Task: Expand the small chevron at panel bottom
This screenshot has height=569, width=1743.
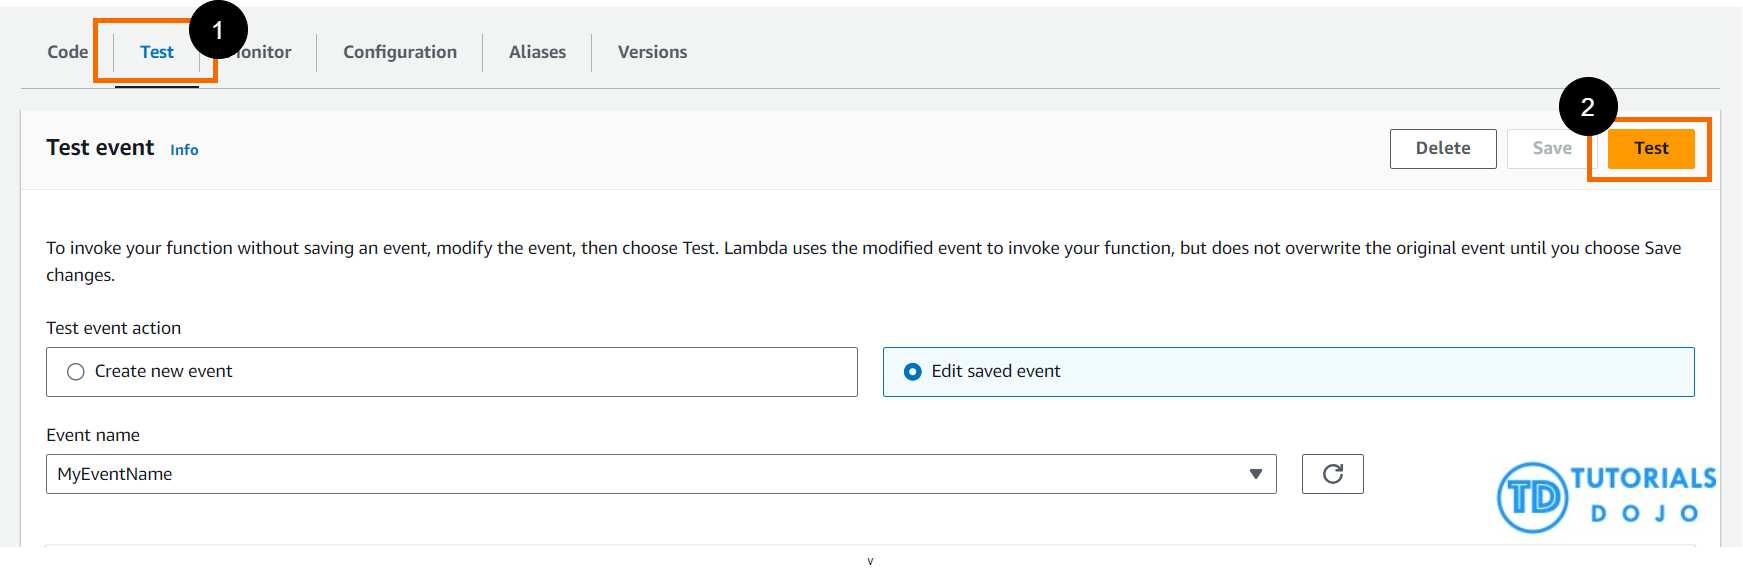Action: 870,561
